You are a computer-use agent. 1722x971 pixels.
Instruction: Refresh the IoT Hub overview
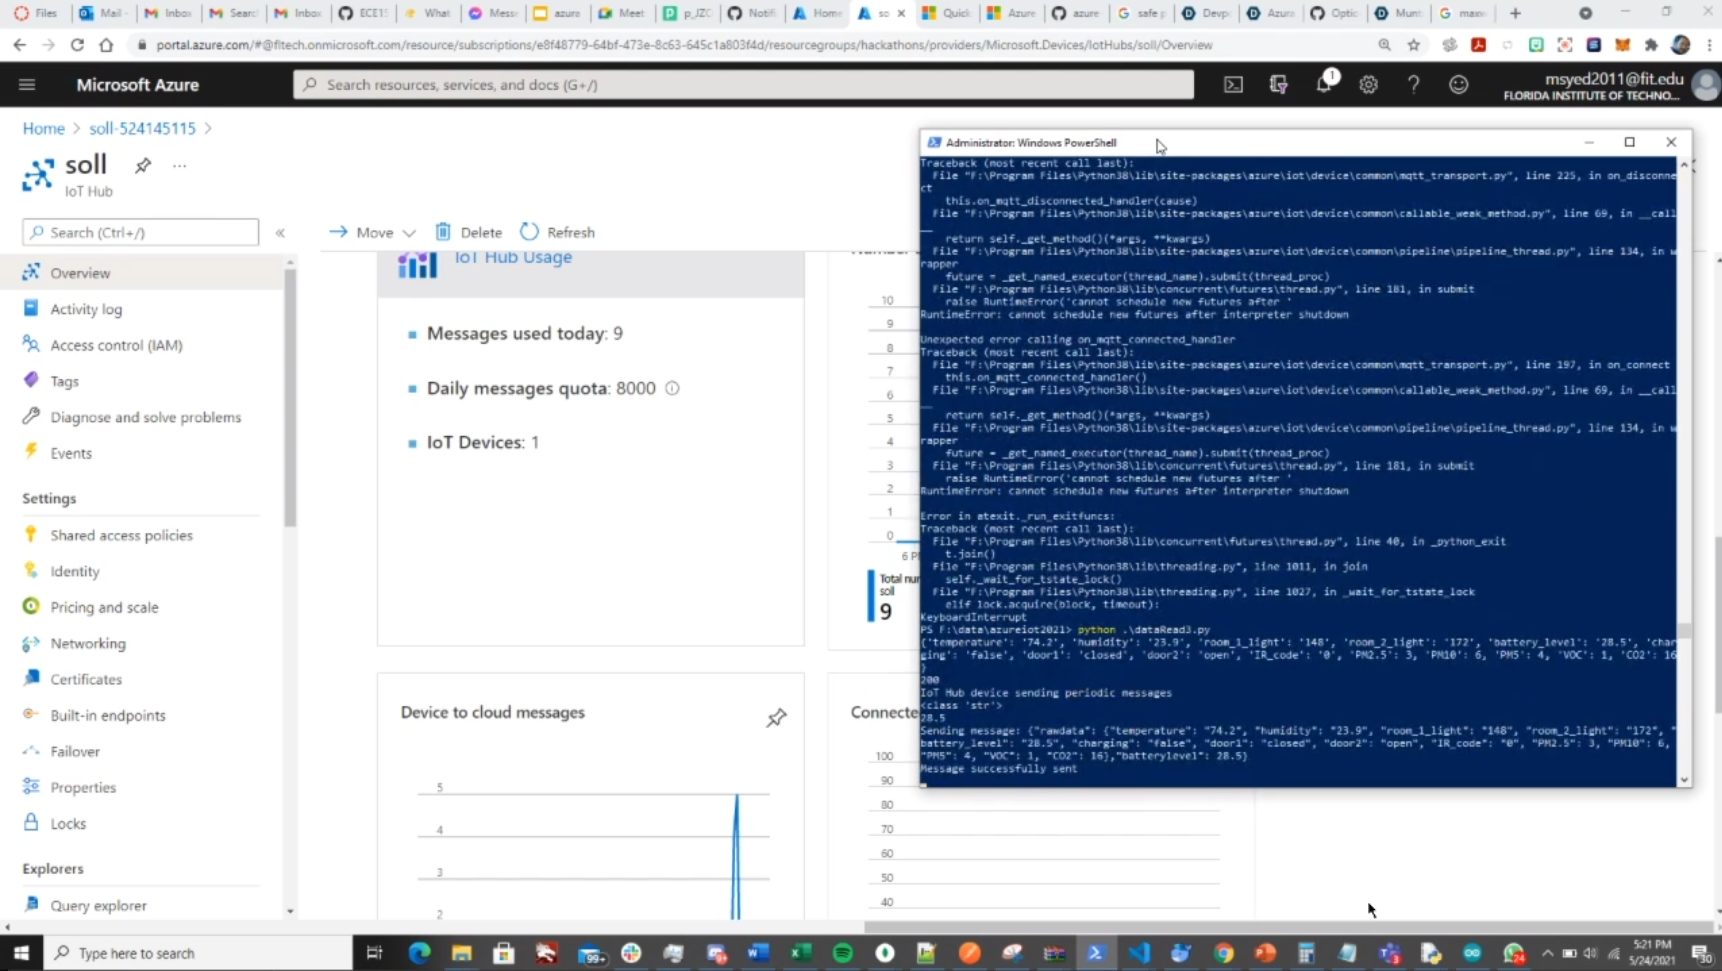point(557,232)
